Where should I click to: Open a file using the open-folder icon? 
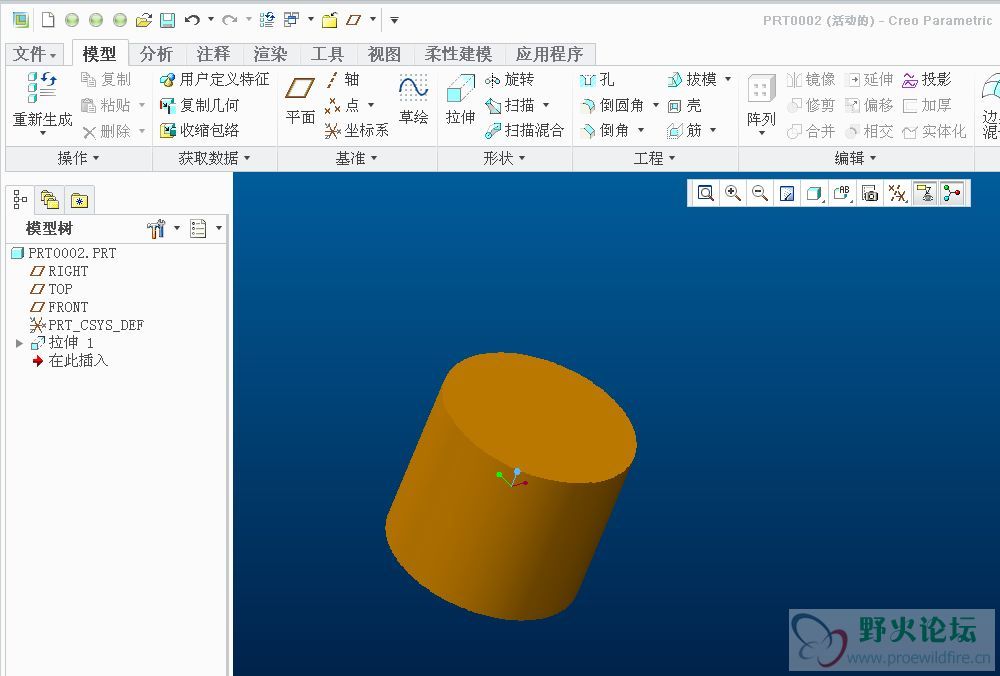143,20
